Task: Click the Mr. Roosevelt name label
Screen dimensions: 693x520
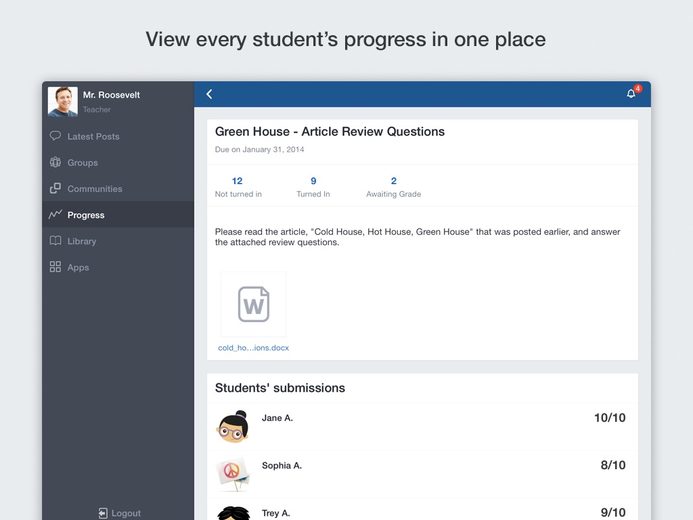Action: tap(111, 95)
